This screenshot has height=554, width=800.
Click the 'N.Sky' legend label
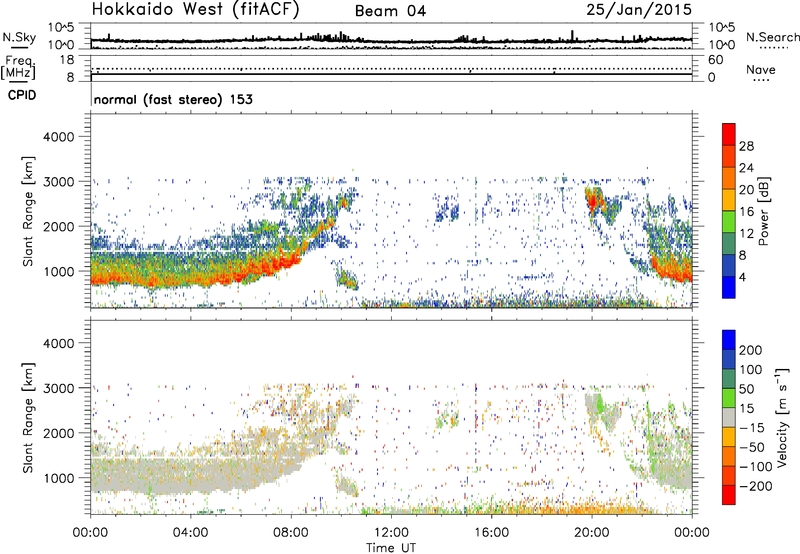[x=19, y=37]
